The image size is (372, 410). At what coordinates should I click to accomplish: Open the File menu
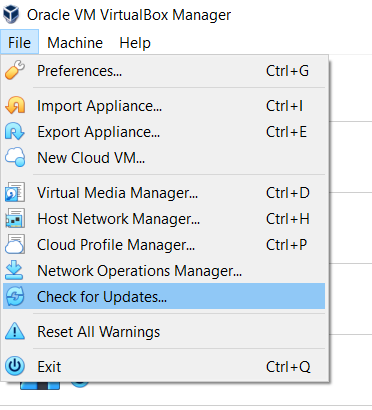click(20, 43)
